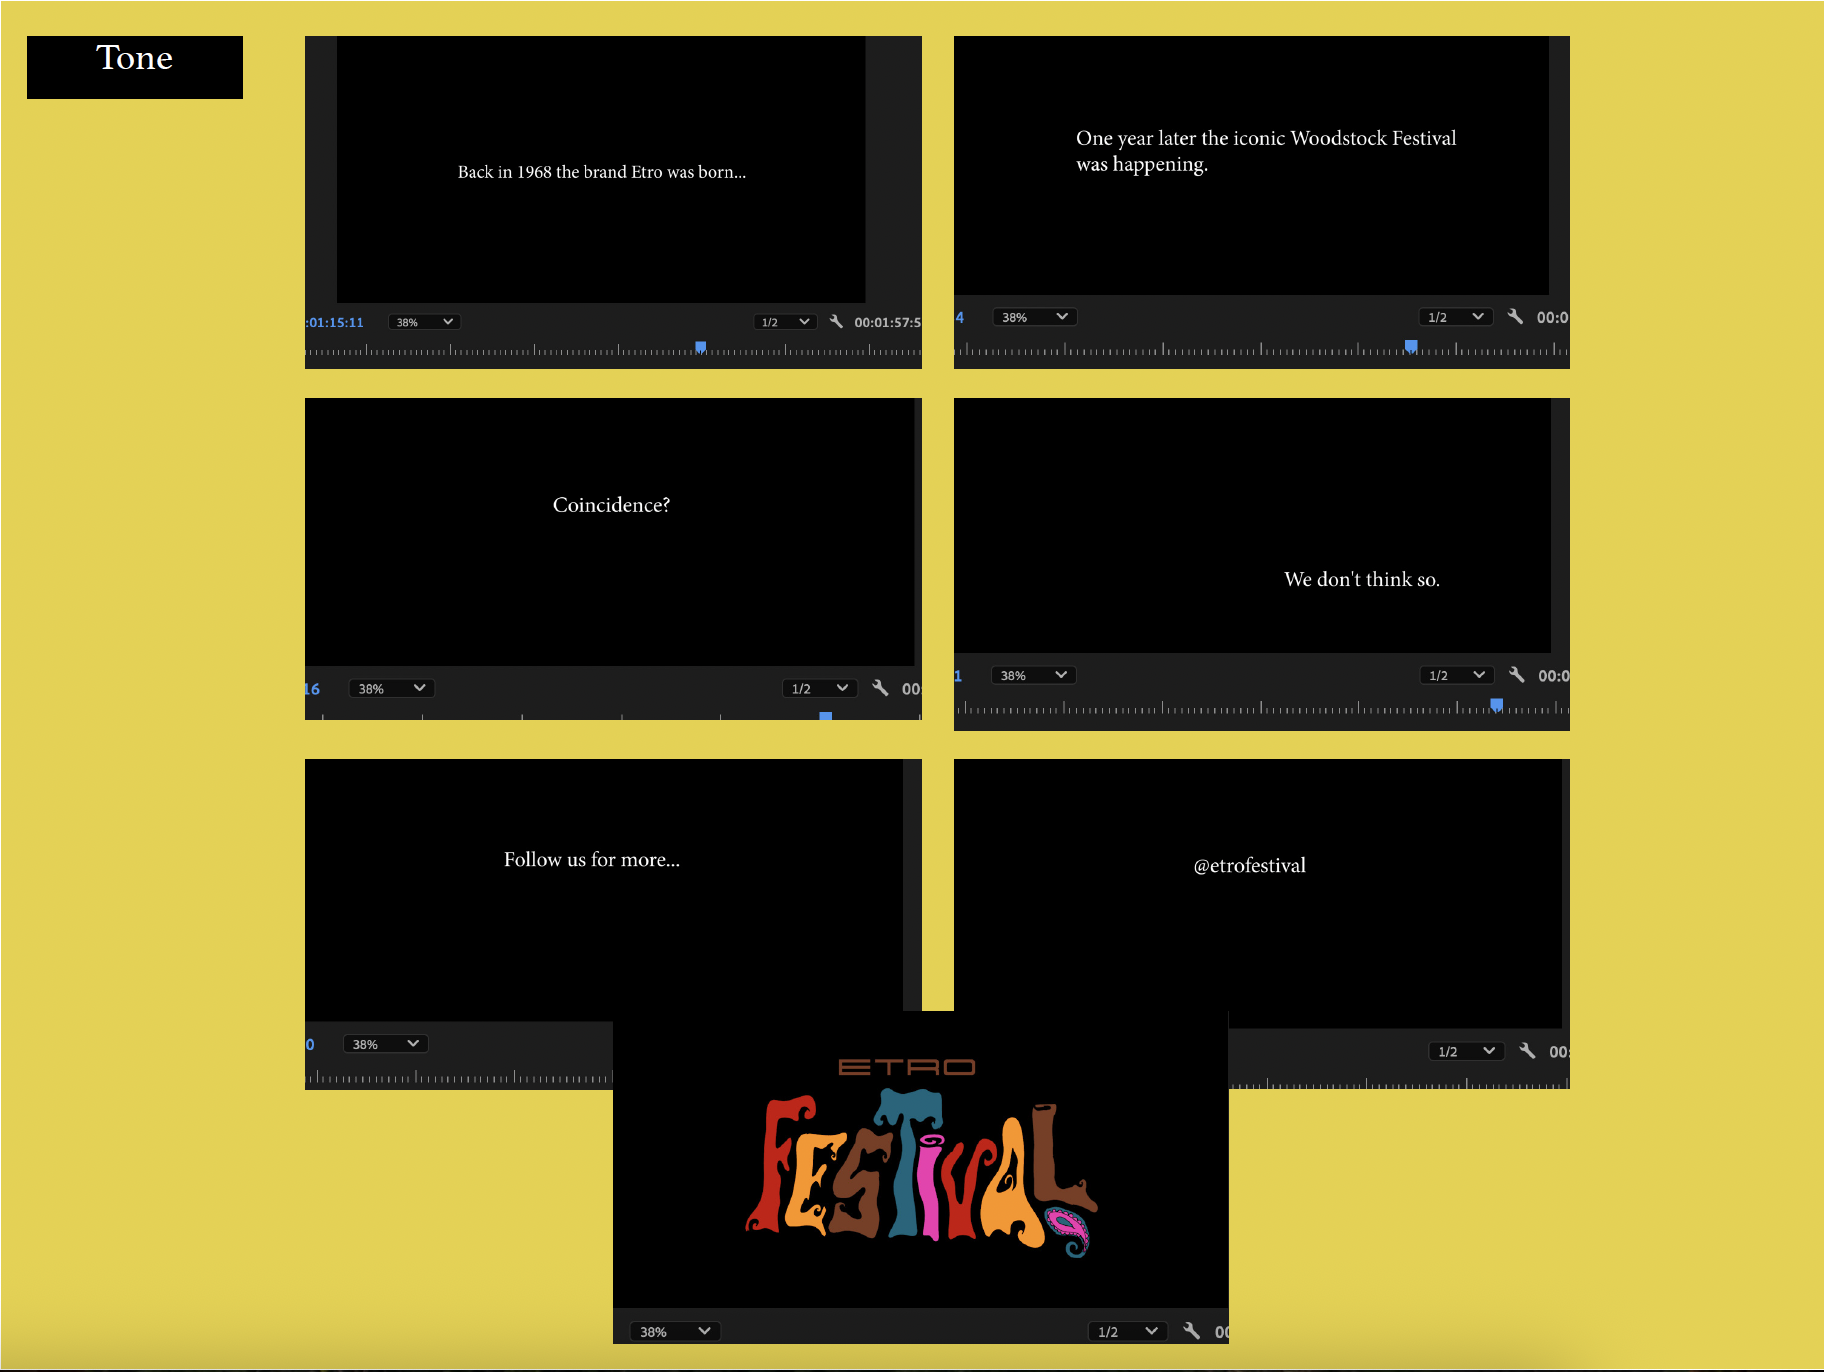Click the ETRO wordmark above the Festival logo
The width and height of the screenshot is (1824, 1372).
click(907, 1067)
